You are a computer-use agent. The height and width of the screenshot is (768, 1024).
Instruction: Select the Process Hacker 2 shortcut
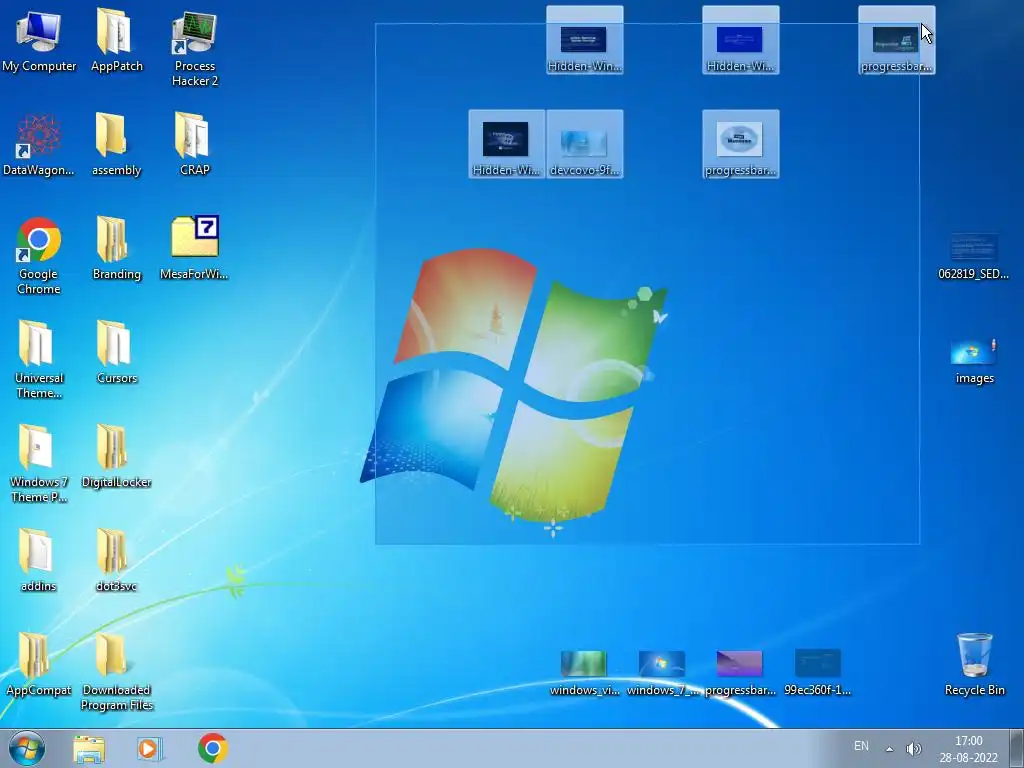tap(195, 48)
